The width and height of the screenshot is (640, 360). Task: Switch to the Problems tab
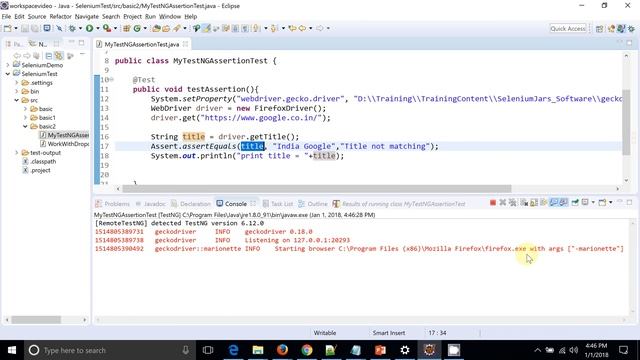click(113, 204)
